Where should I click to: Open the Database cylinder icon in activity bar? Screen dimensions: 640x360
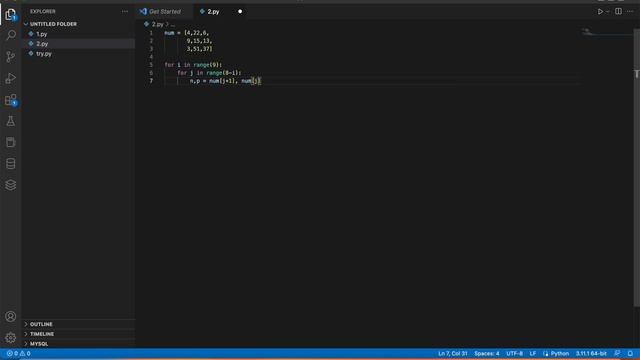[x=11, y=164]
